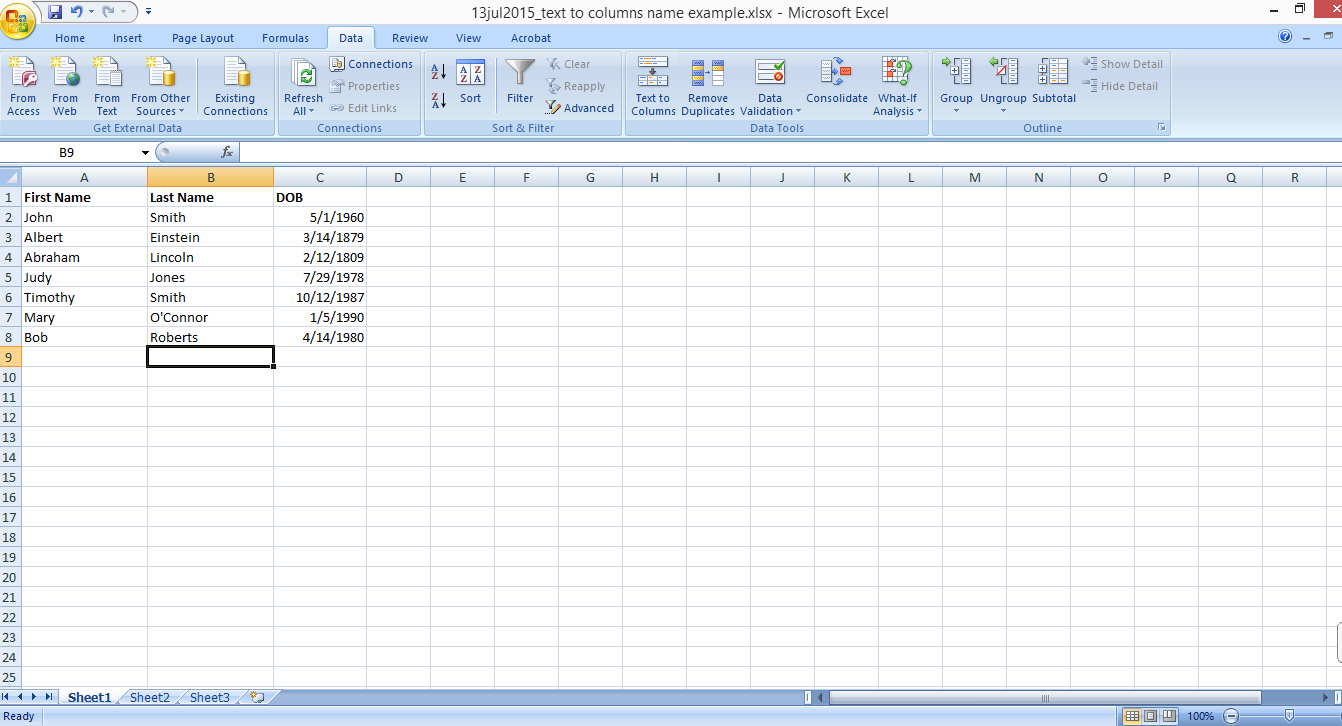This screenshot has width=1342, height=726.
Task: Open the Sheet2 worksheet tab
Action: (x=149, y=697)
